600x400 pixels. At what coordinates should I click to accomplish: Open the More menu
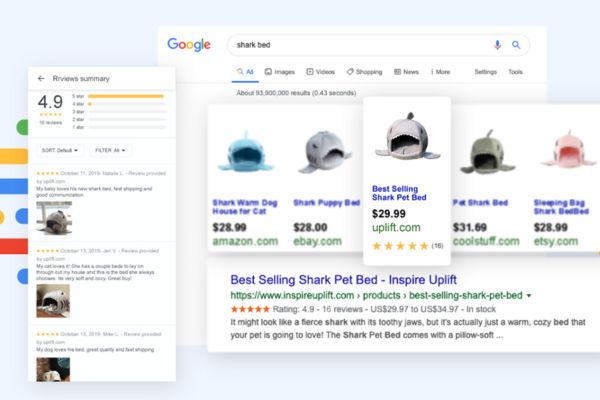440,72
